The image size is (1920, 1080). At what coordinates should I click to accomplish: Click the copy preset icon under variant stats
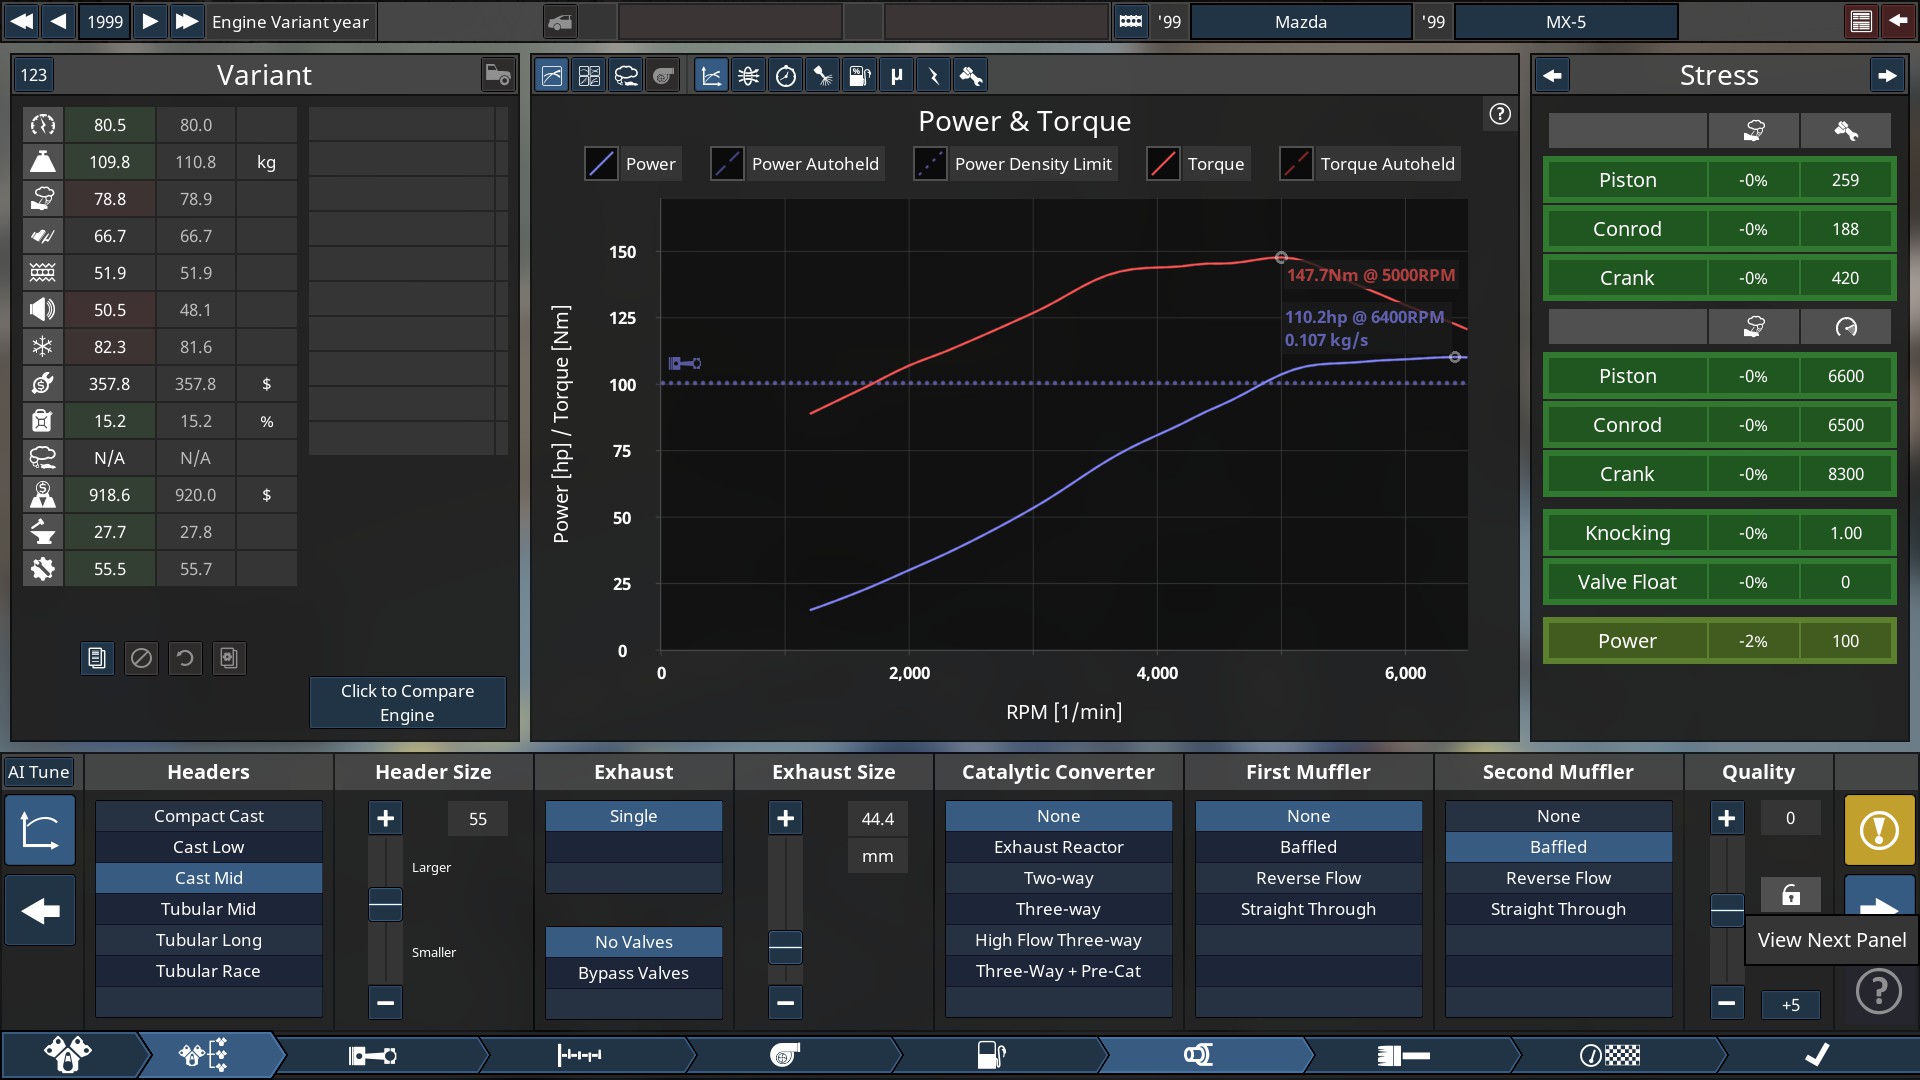pos(229,658)
